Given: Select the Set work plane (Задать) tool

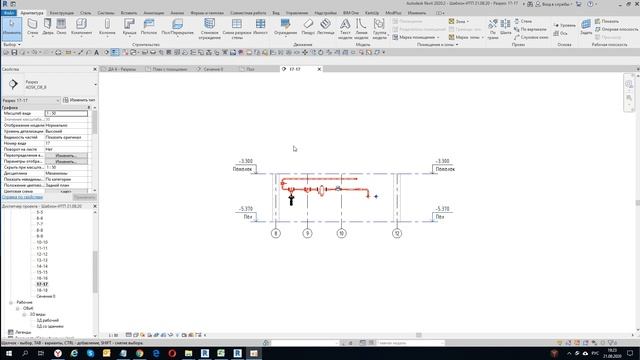Looking at the screenshot, I should click(x=586, y=27).
